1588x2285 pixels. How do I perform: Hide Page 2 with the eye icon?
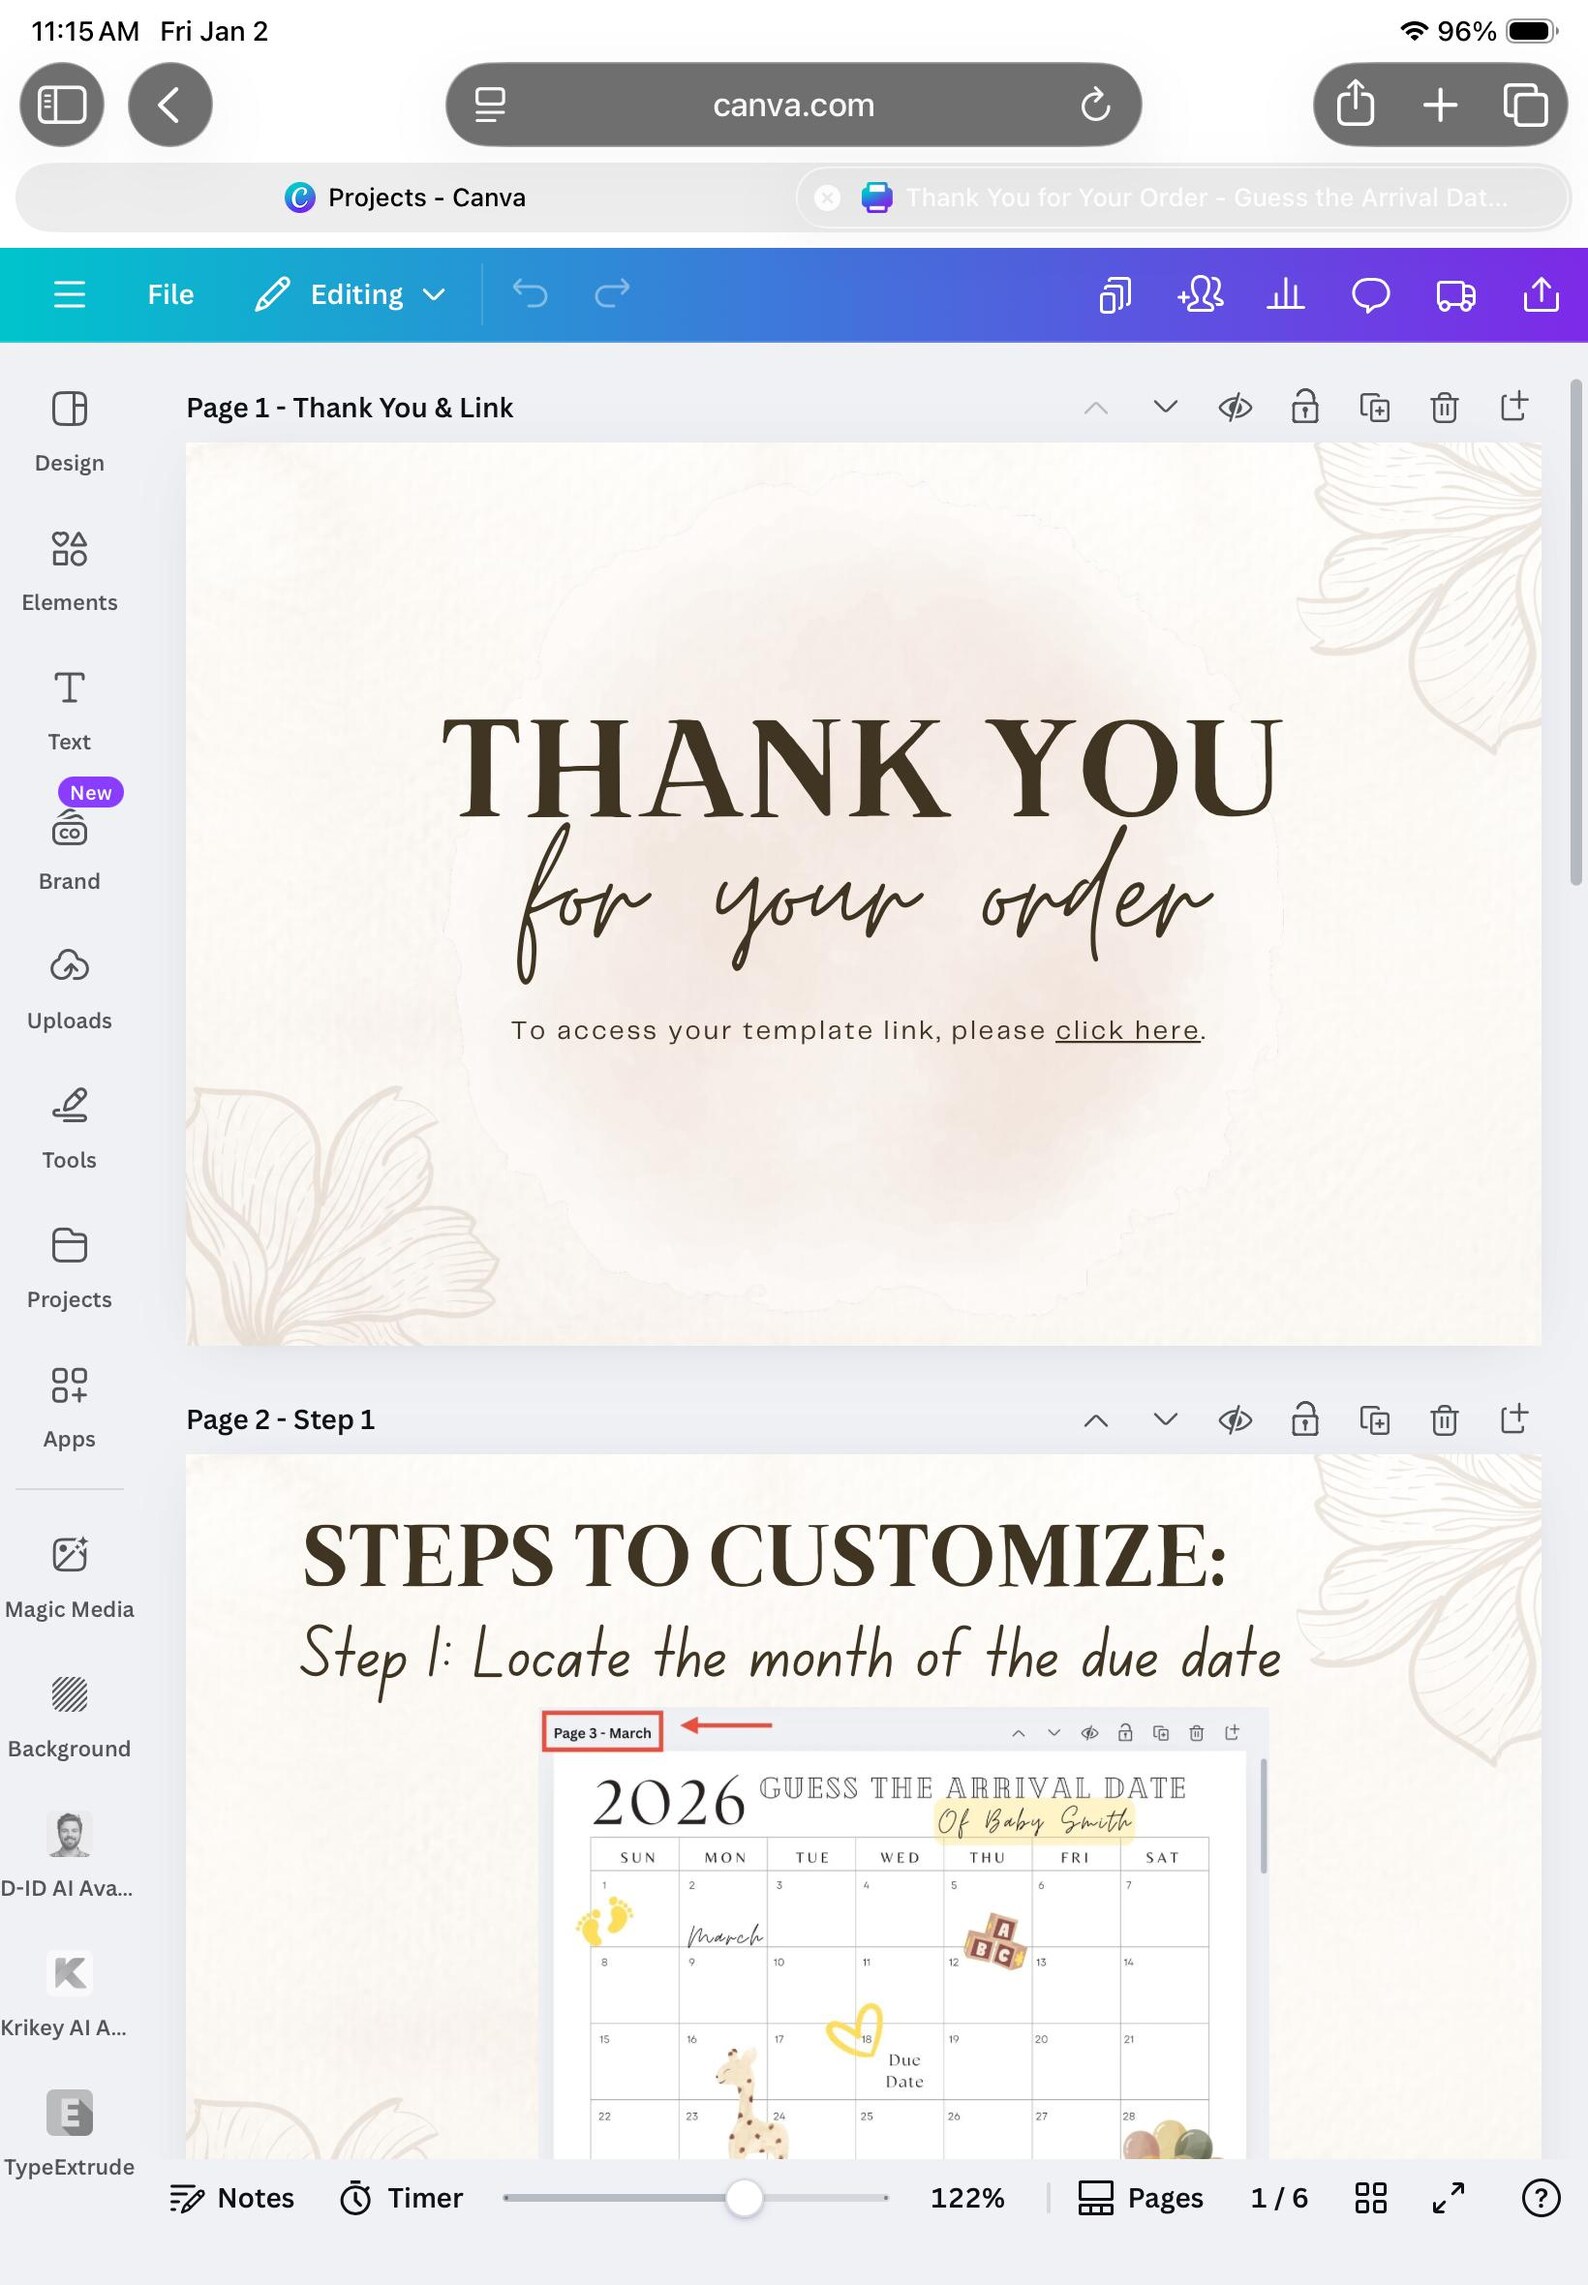pos(1235,1420)
